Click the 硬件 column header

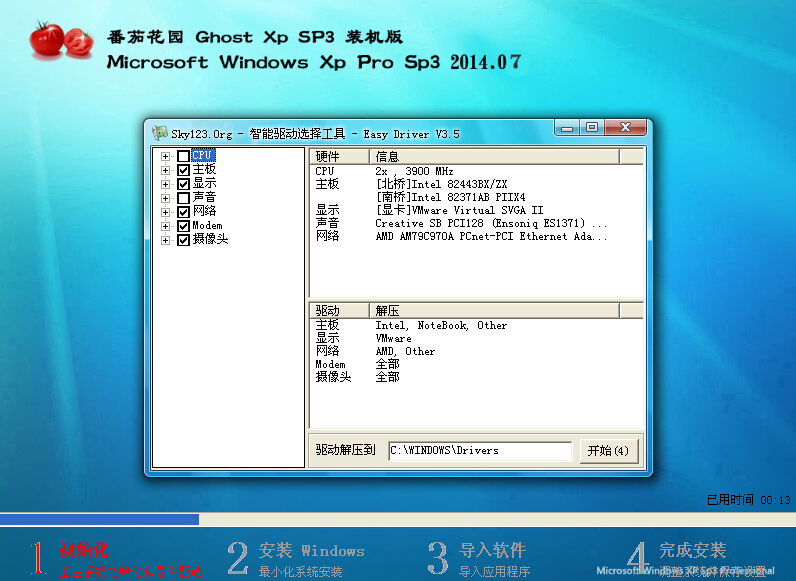click(339, 156)
